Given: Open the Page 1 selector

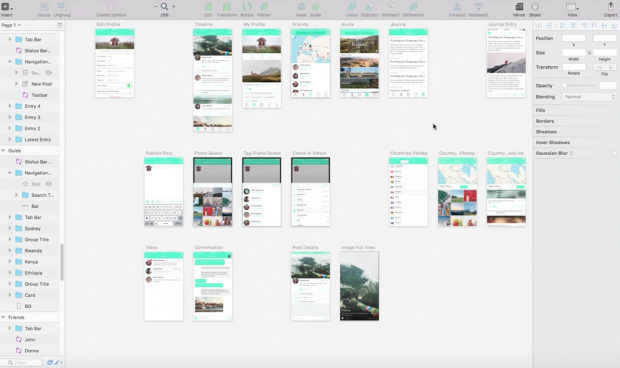Looking at the screenshot, I should pyautogui.click(x=11, y=25).
